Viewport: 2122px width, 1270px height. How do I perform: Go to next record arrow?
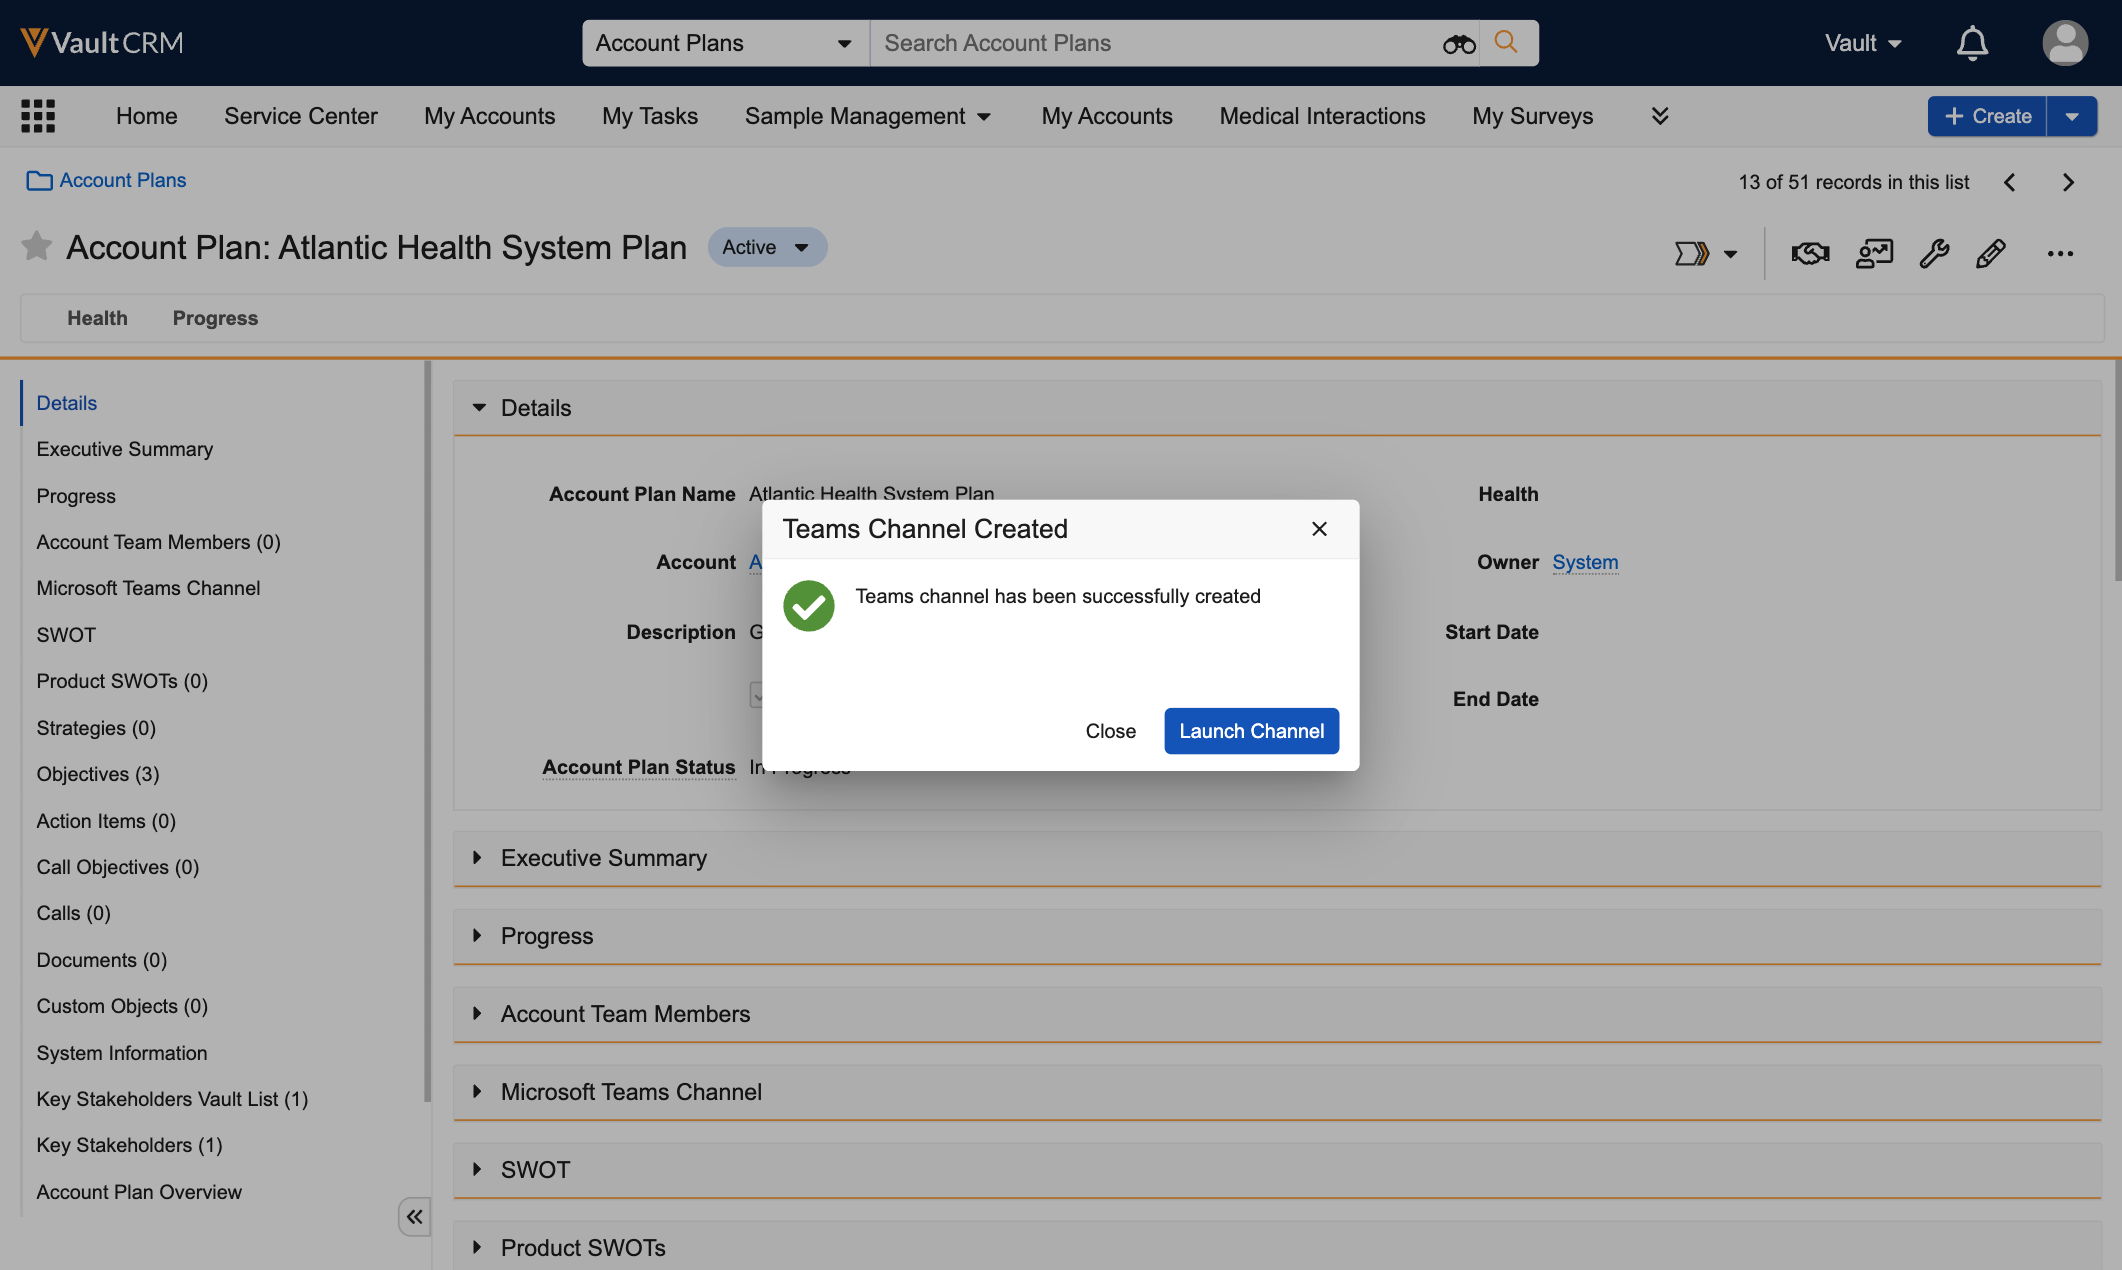tap(2068, 182)
